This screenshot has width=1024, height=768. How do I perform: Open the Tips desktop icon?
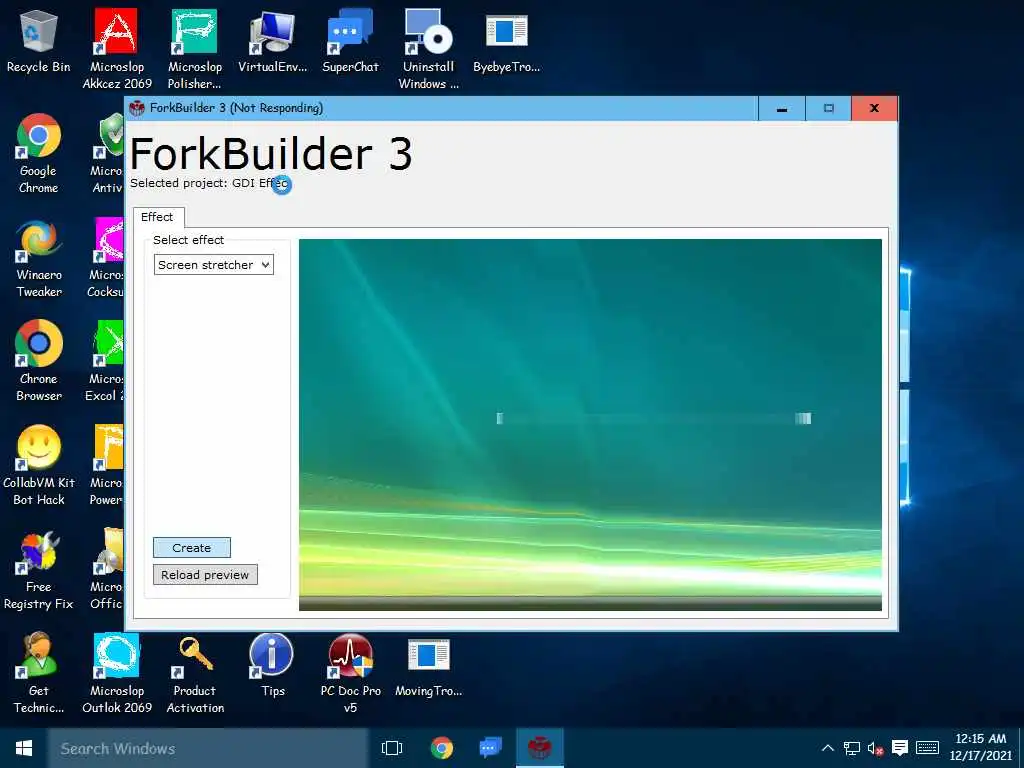point(272,665)
